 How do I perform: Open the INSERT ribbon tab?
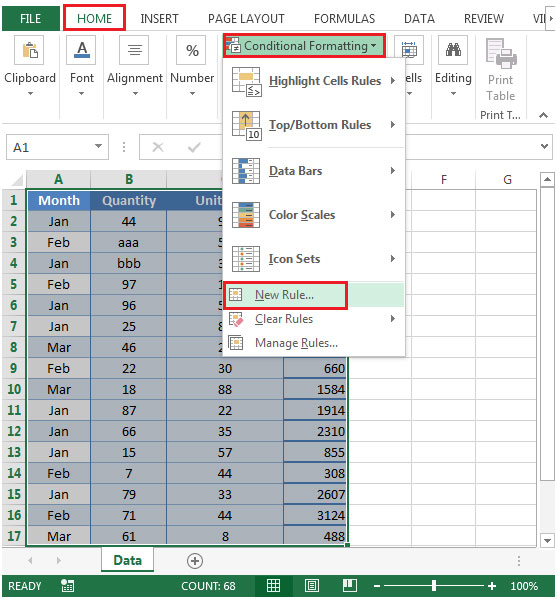pos(159,18)
